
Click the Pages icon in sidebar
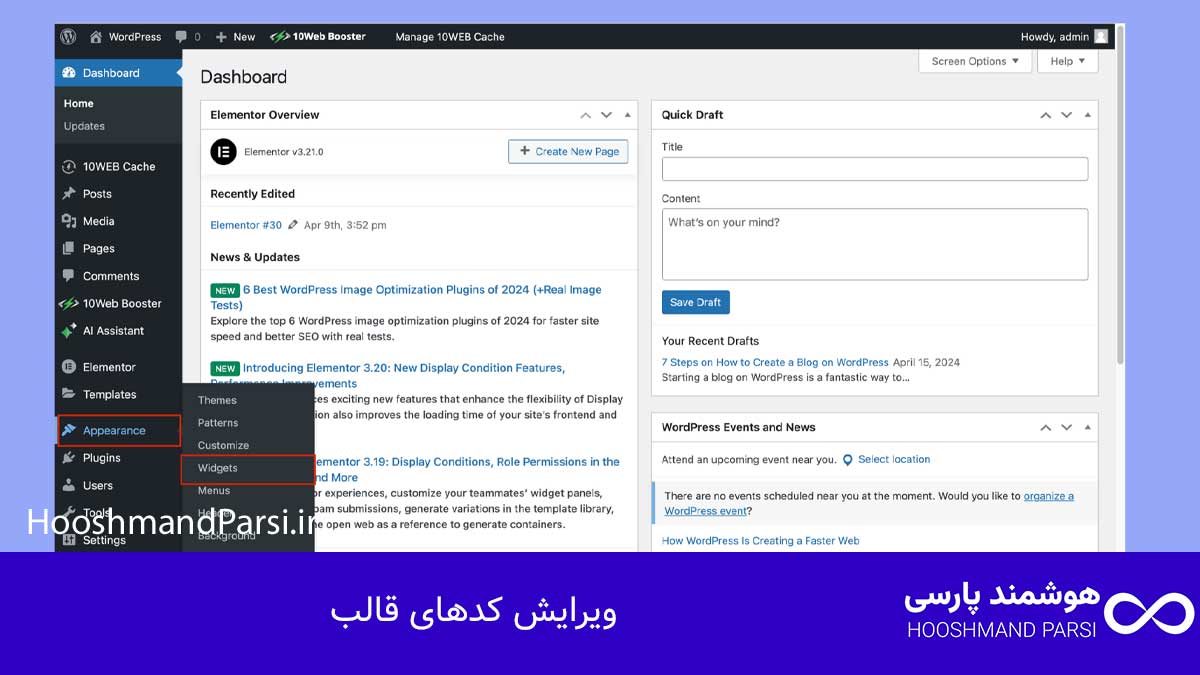point(68,249)
